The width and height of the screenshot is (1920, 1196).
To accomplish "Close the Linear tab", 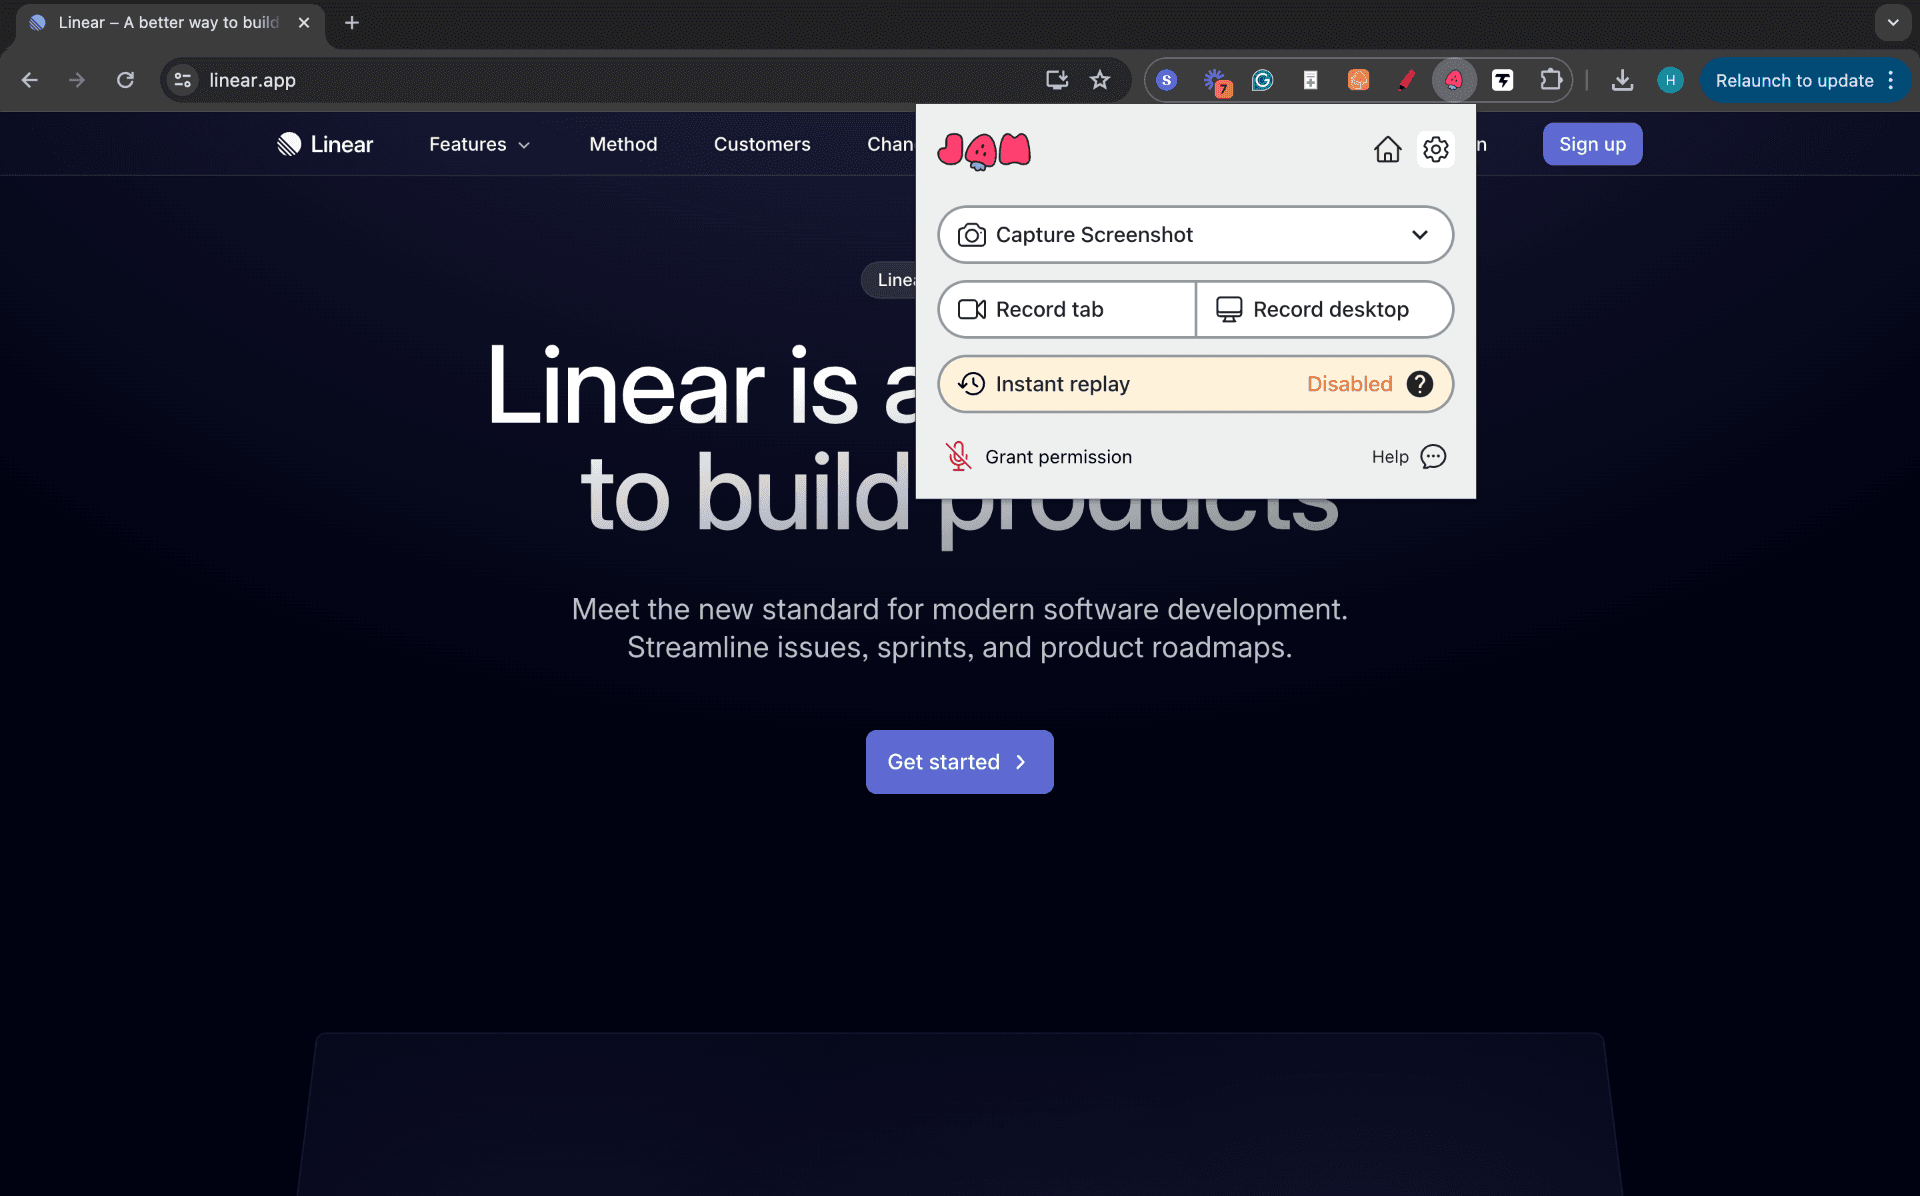I will click(x=304, y=22).
